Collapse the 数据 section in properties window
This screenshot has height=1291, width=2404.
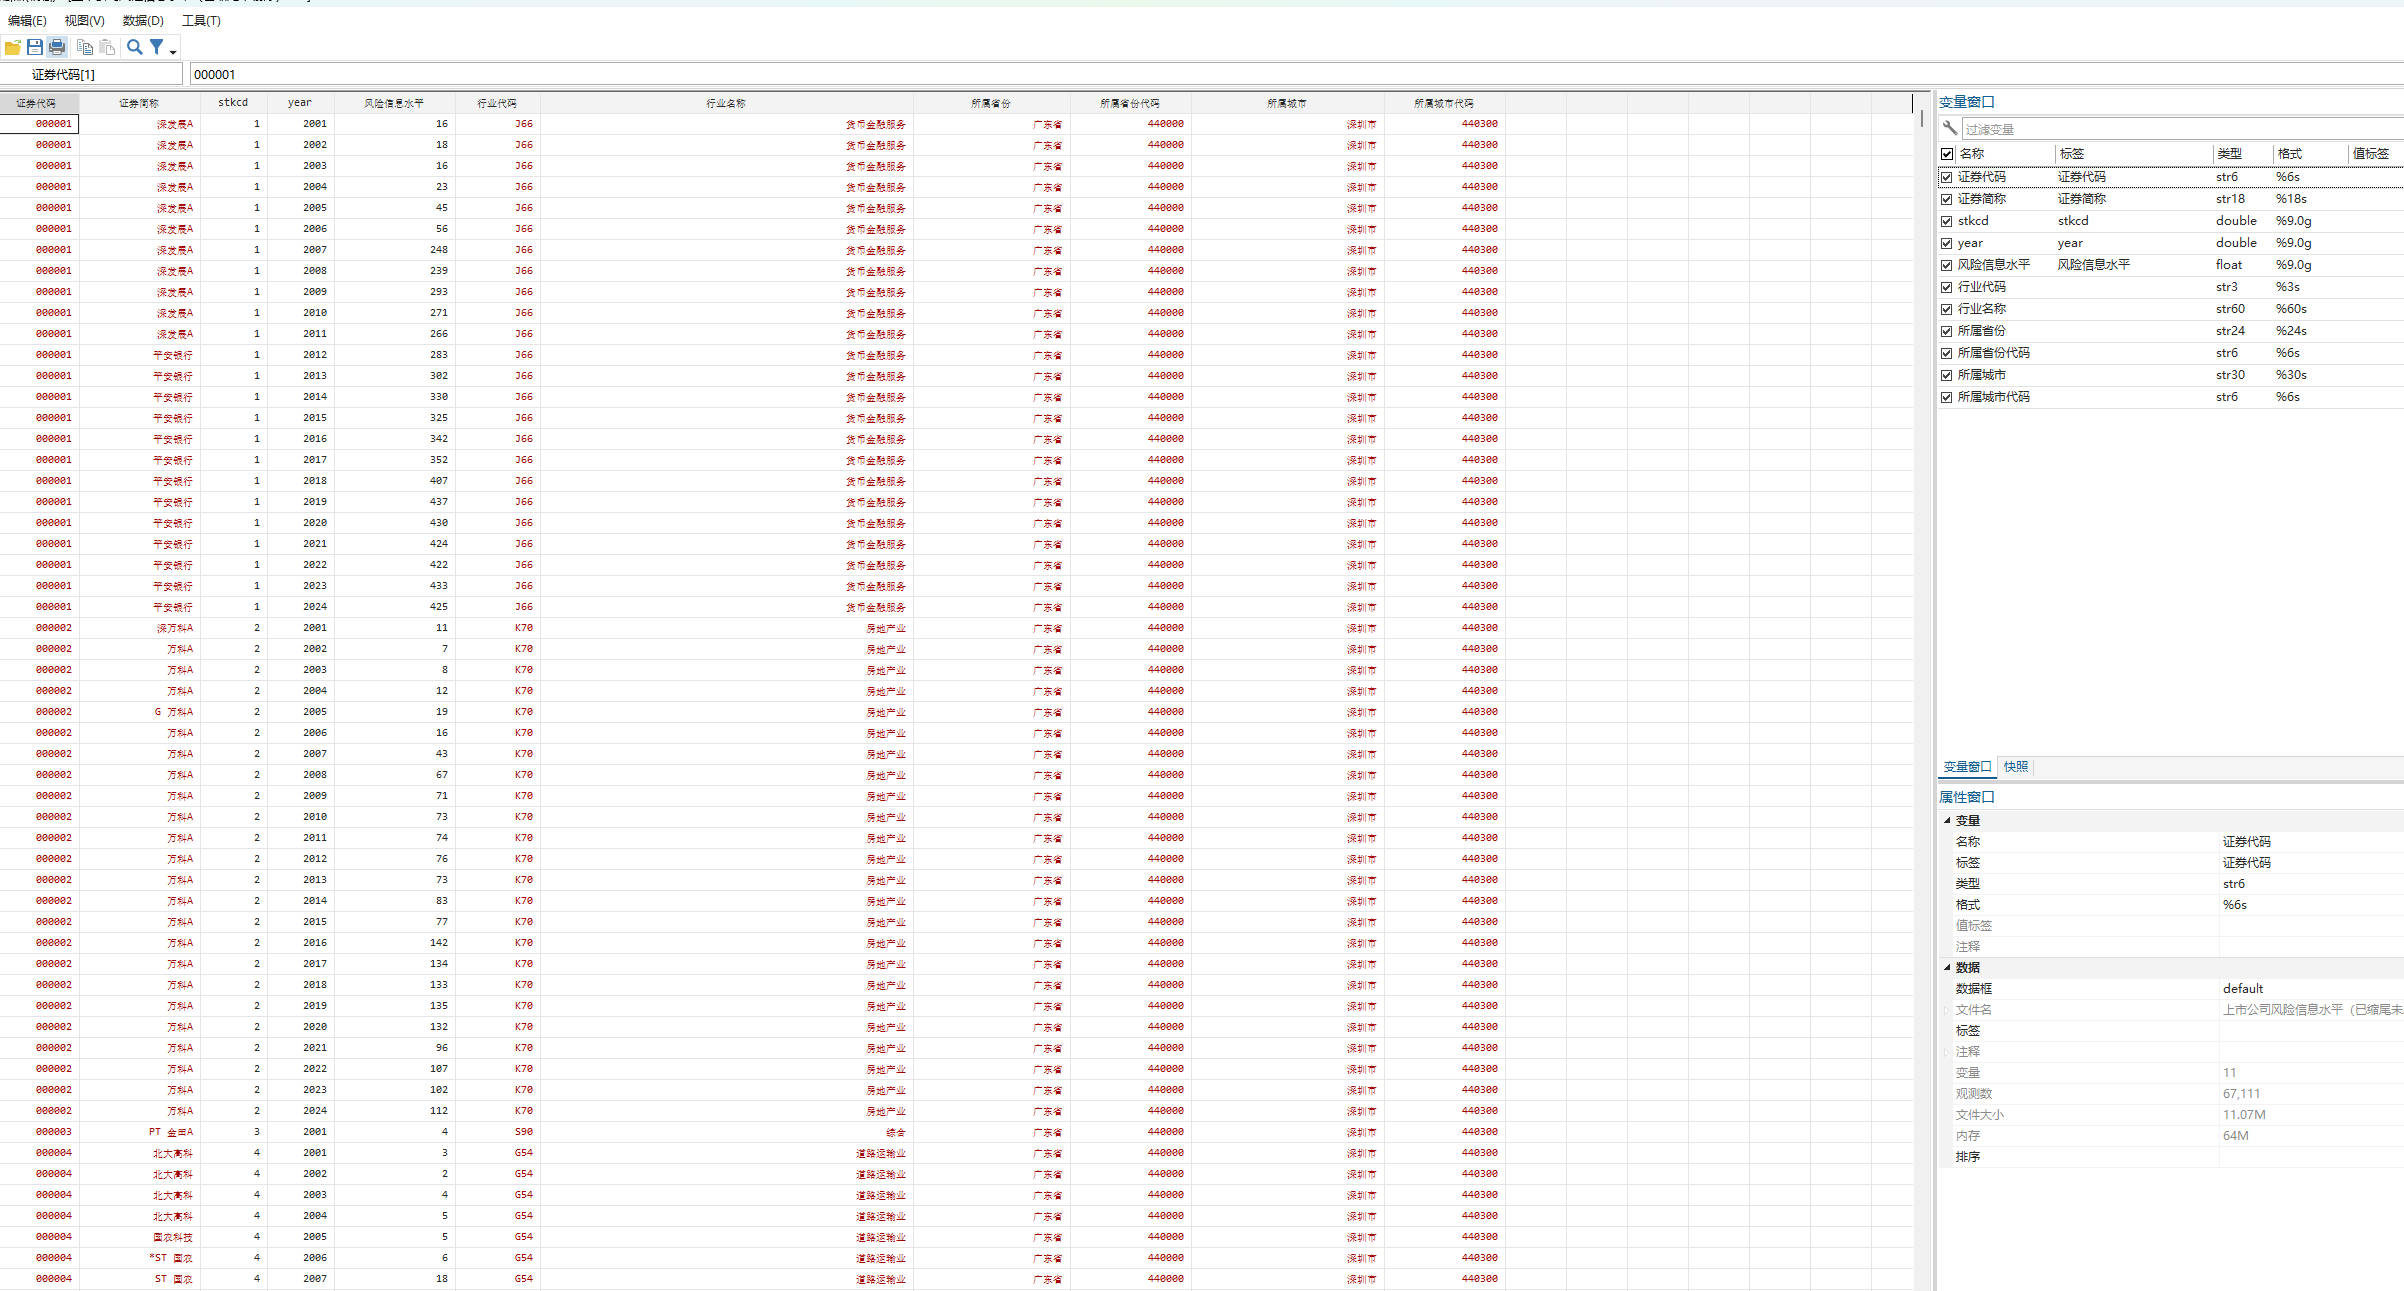coord(1948,967)
